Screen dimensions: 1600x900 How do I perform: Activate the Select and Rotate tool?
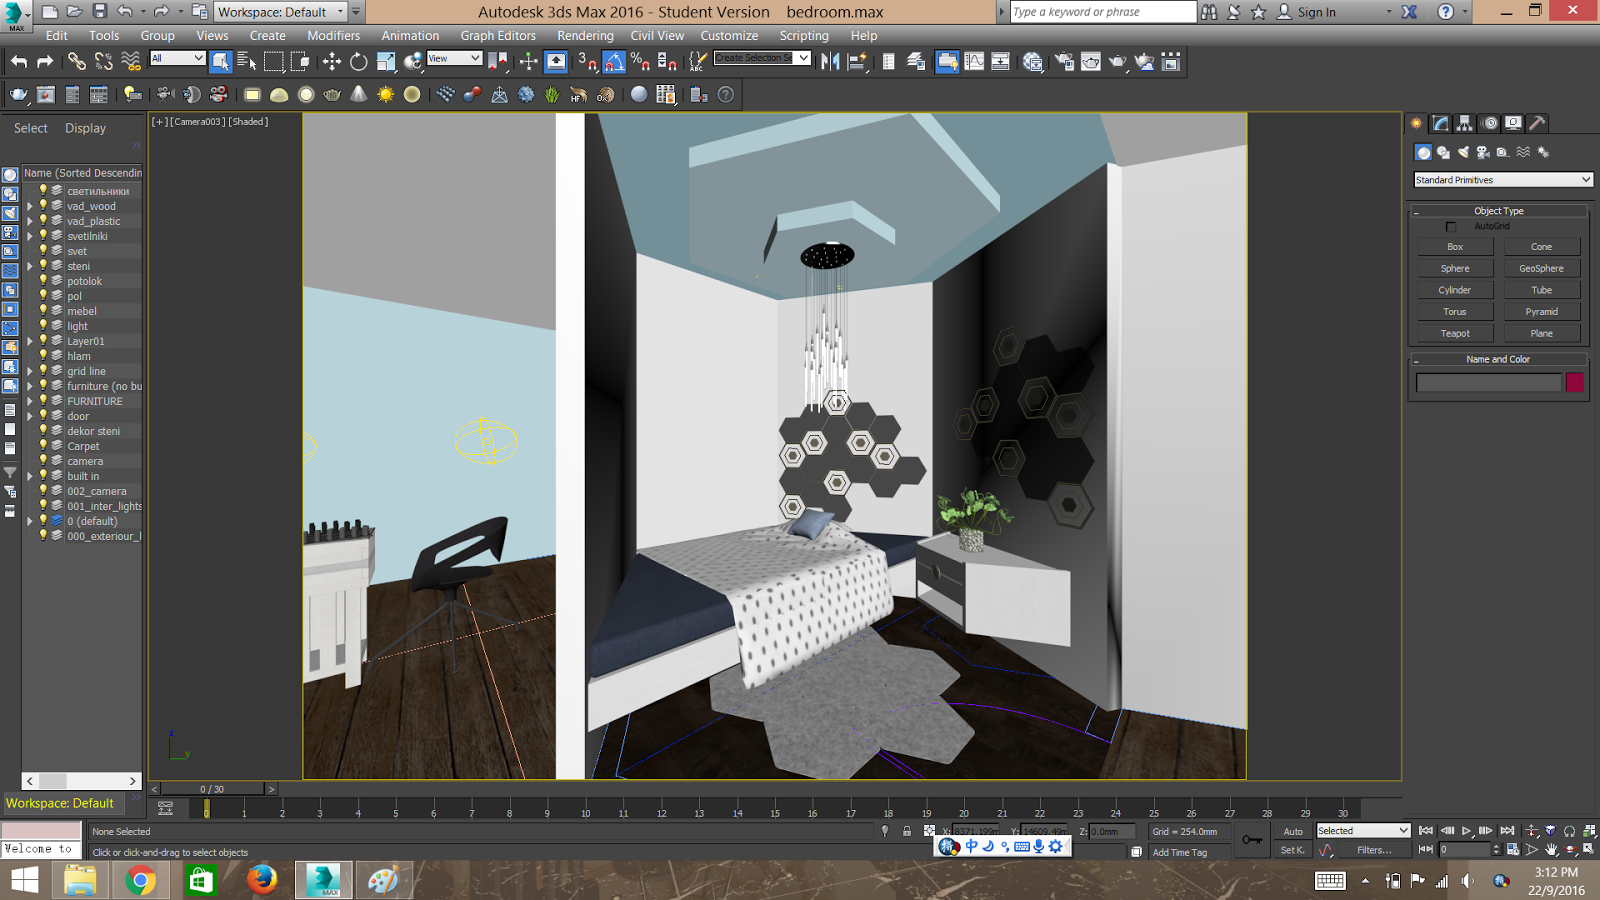pos(357,61)
